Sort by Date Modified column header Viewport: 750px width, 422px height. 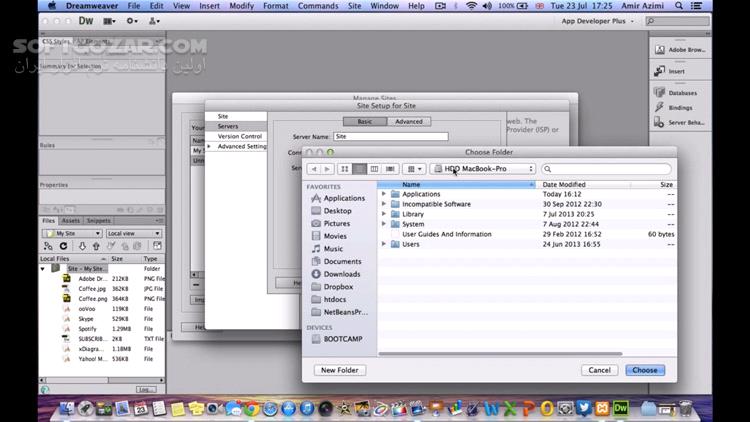click(584, 184)
